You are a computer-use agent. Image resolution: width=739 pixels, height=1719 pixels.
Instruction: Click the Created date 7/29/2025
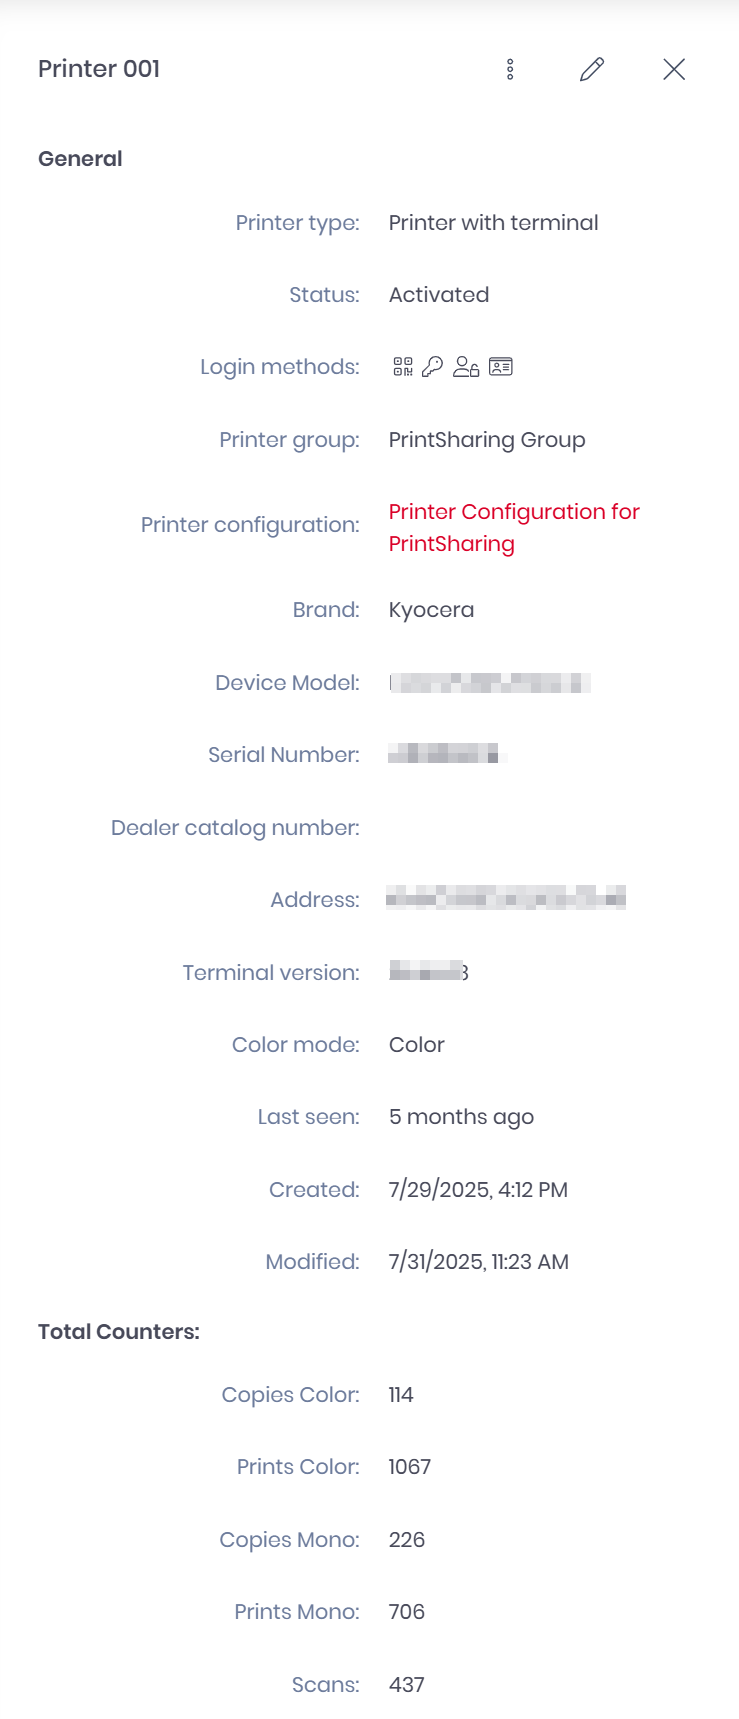point(477,1189)
